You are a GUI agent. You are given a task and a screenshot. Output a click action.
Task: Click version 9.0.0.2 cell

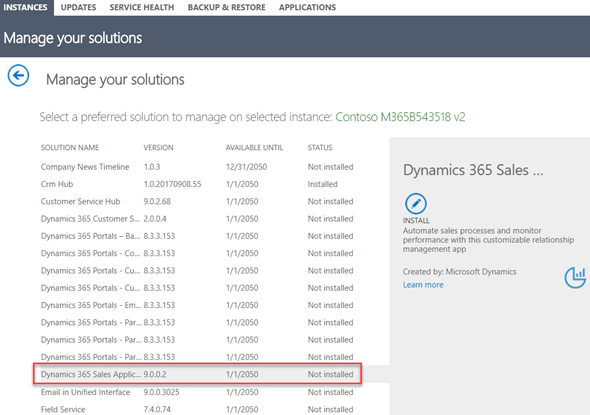click(155, 374)
